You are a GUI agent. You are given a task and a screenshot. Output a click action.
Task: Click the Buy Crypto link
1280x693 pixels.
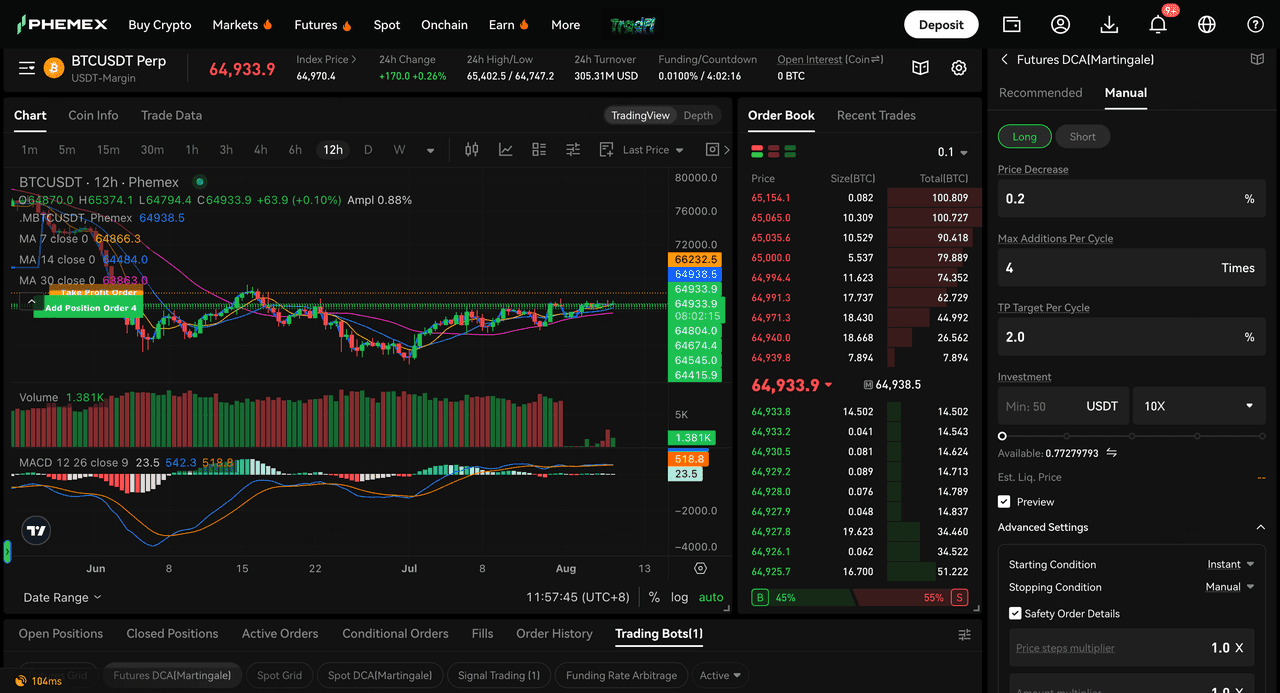[160, 24]
